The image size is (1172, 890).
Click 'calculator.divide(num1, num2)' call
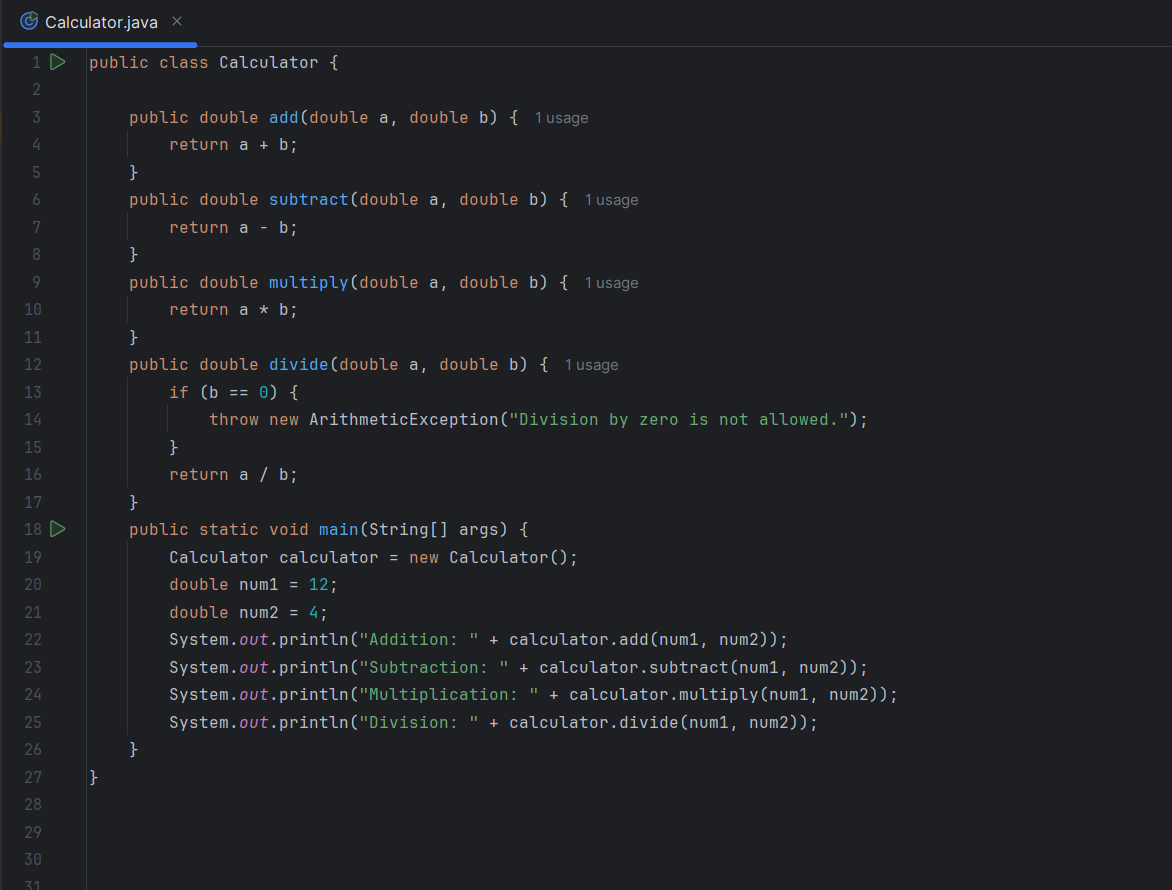[659, 723]
